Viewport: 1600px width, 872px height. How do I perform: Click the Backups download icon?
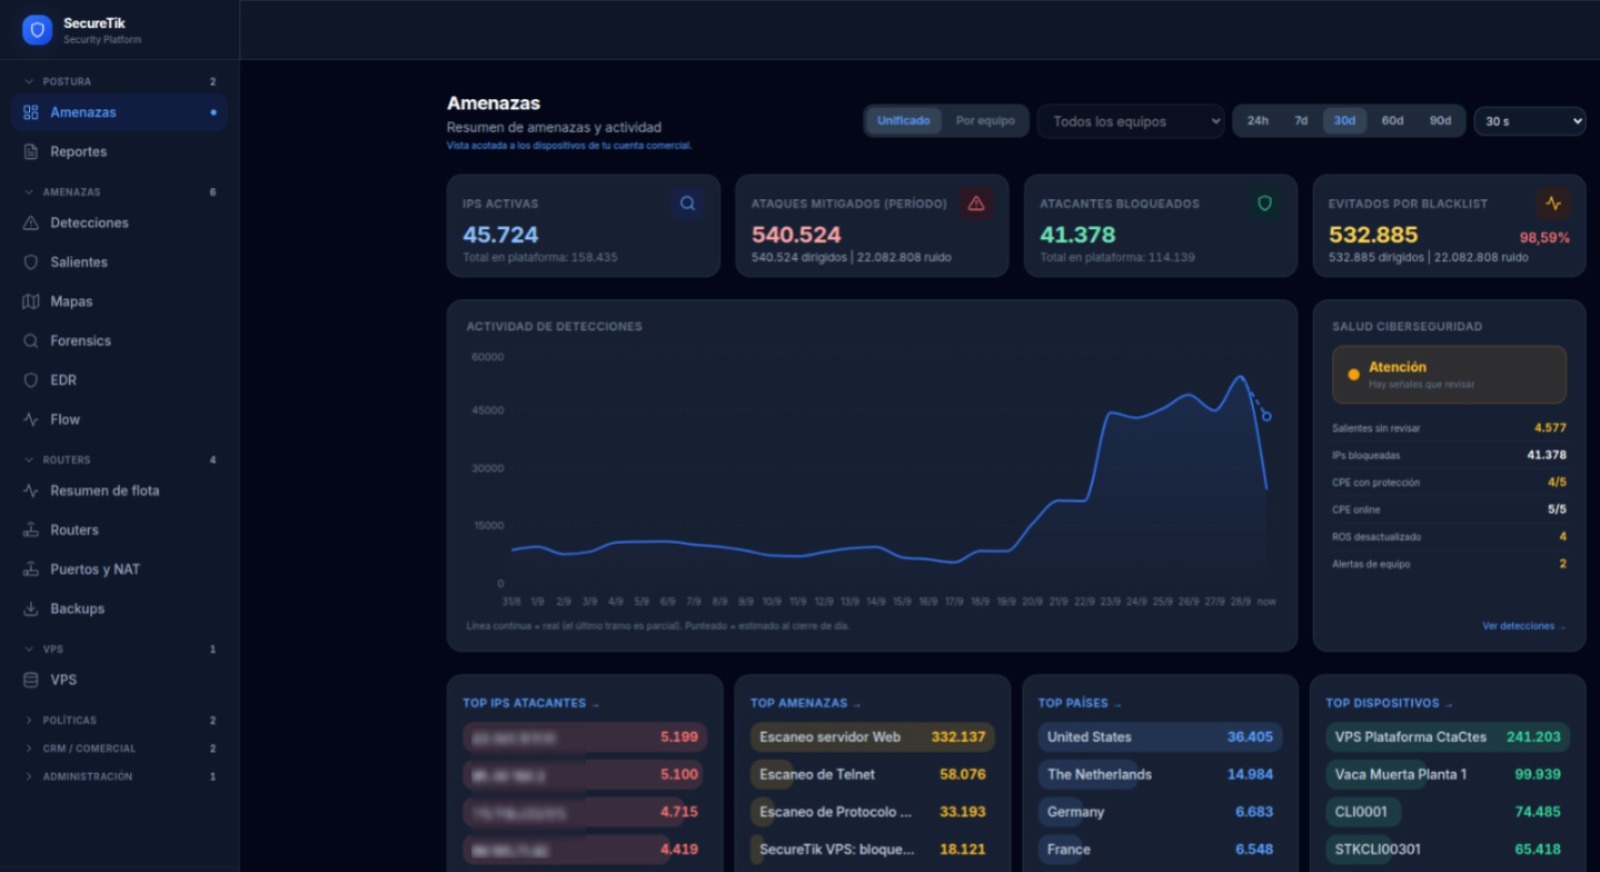31,608
